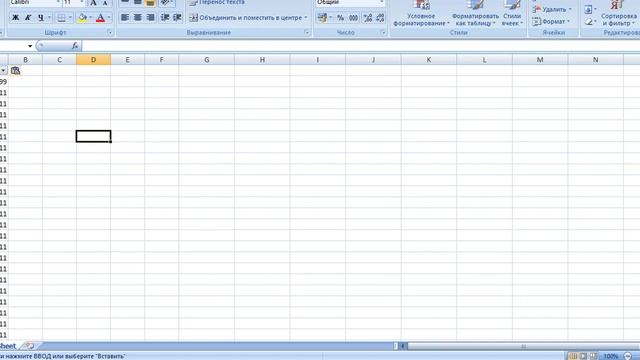This screenshot has height=360, width=640.
Task: Click Clear eraser icon
Action: pyautogui.click(x=589, y=21)
